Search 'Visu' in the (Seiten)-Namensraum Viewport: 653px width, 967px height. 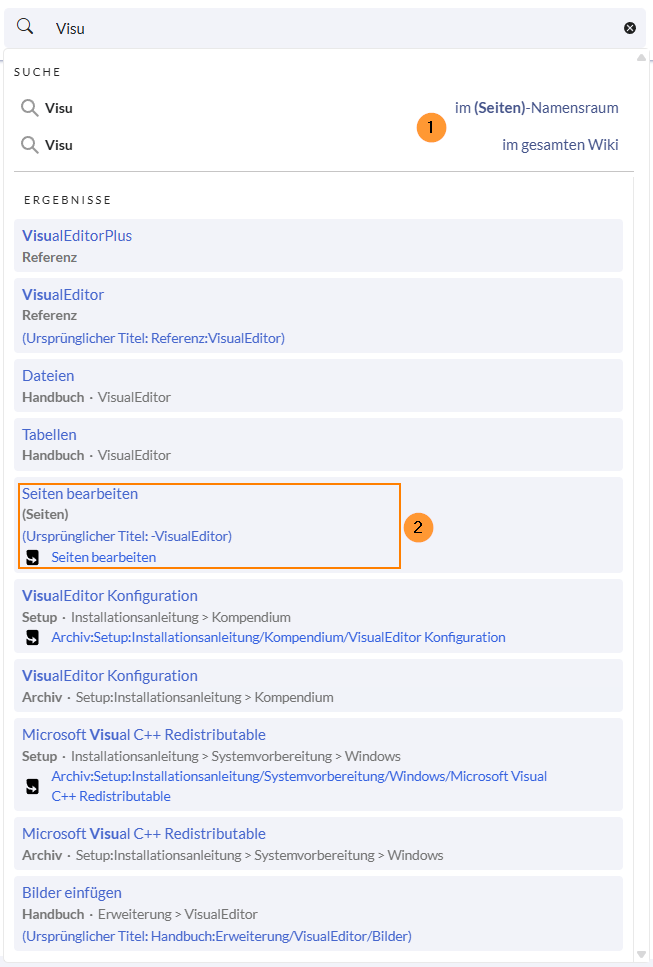[536, 108]
